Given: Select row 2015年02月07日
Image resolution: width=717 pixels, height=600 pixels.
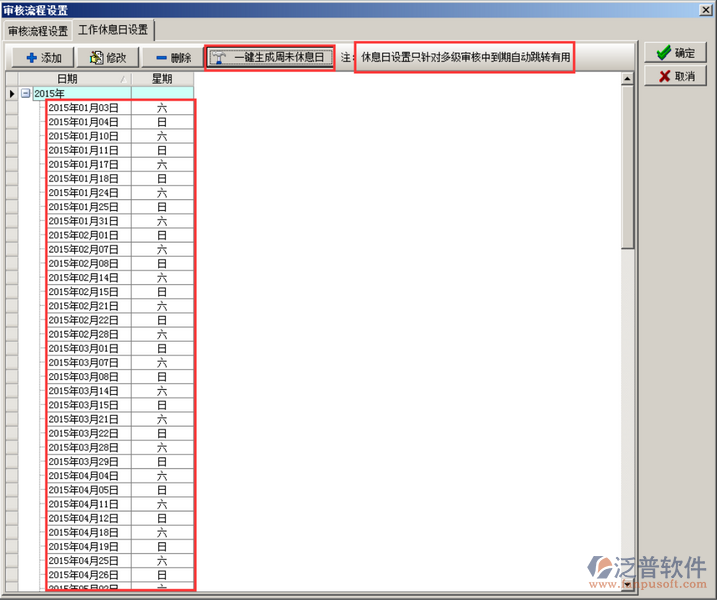Looking at the screenshot, I should click(120, 250).
